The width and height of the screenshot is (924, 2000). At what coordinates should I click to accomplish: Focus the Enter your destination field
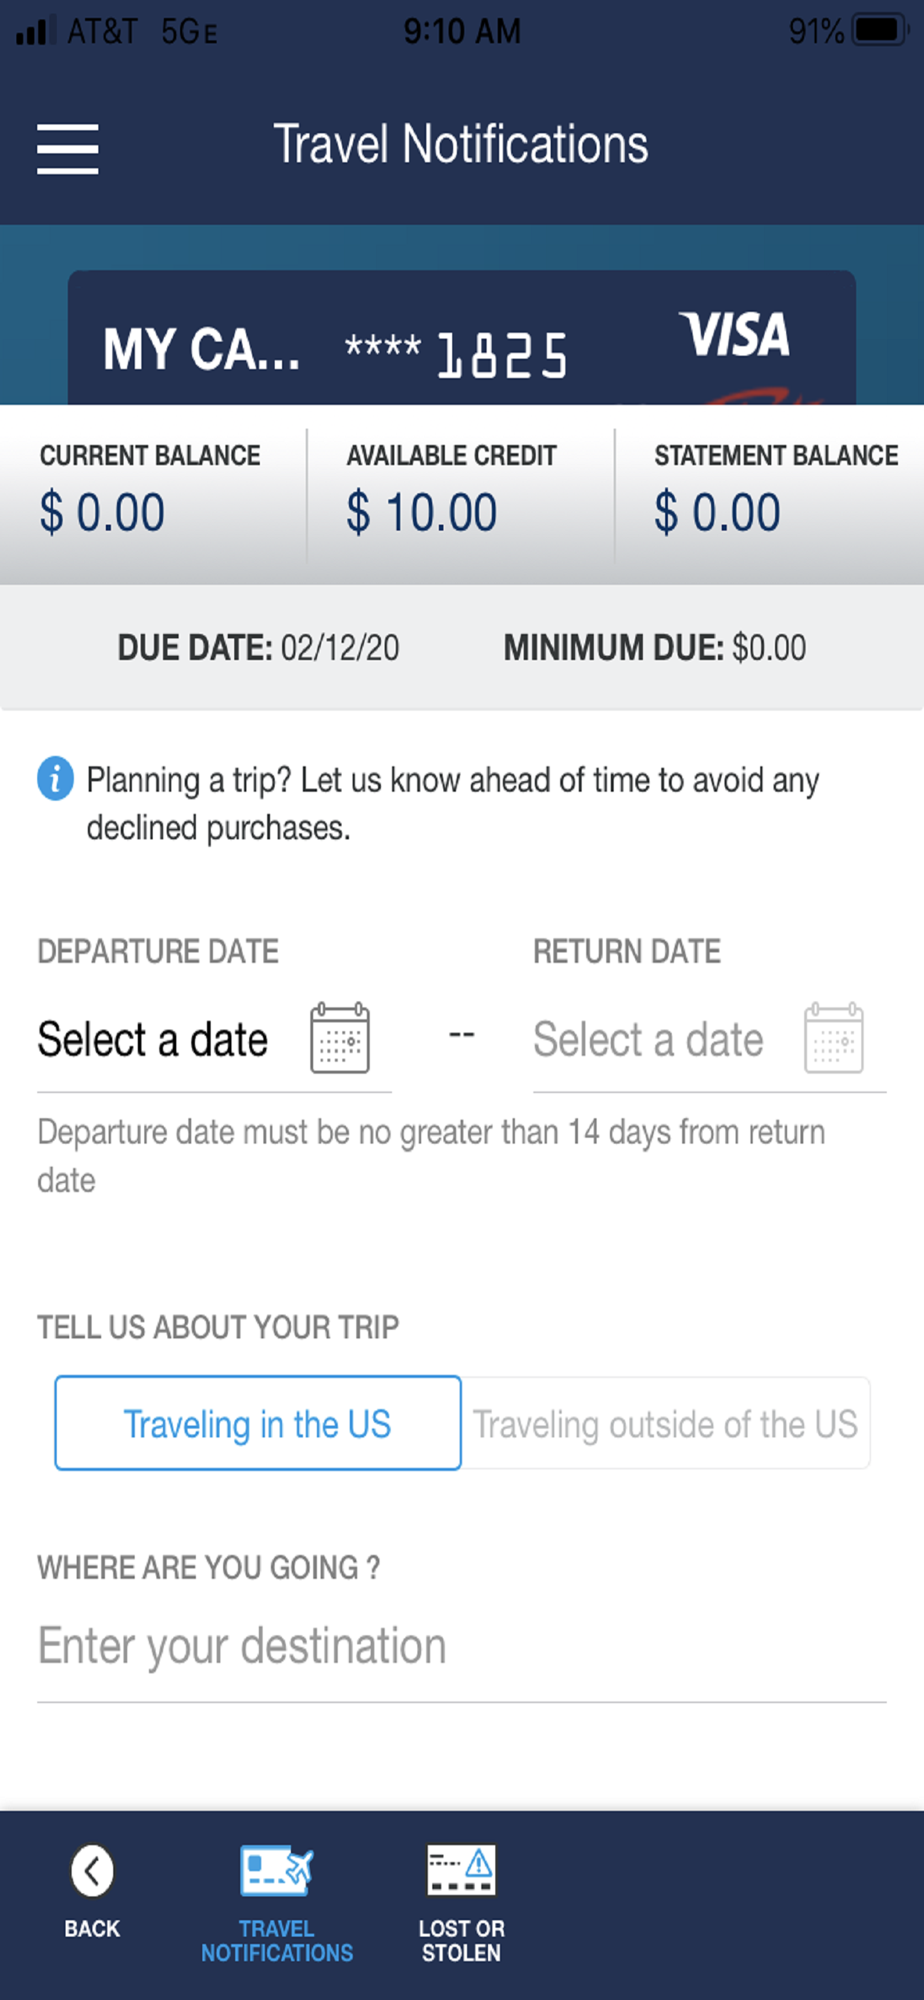[461, 1647]
